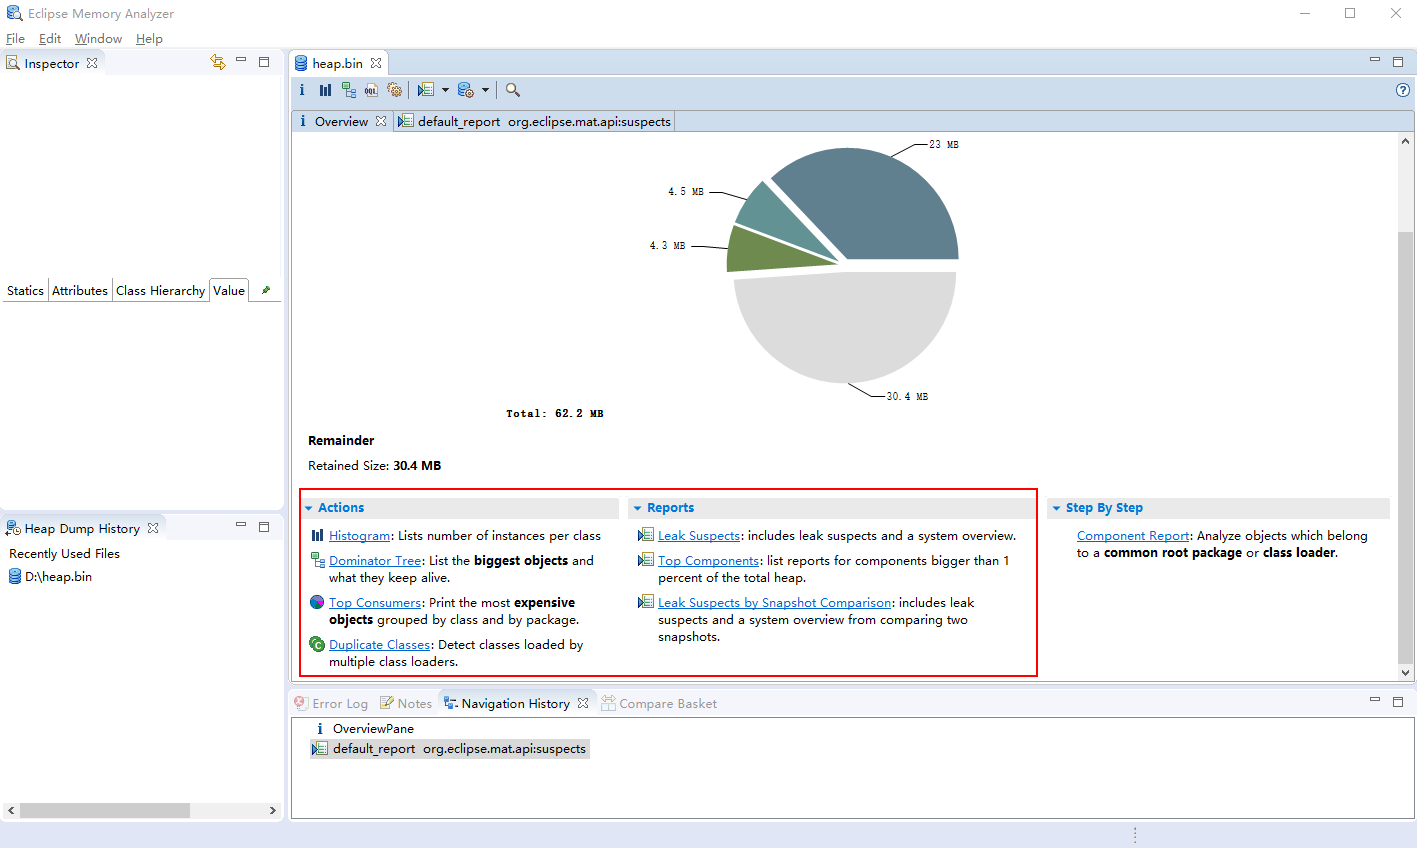Close the heap.bin editor tab
This screenshot has height=848, width=1417.
(376, 63)
